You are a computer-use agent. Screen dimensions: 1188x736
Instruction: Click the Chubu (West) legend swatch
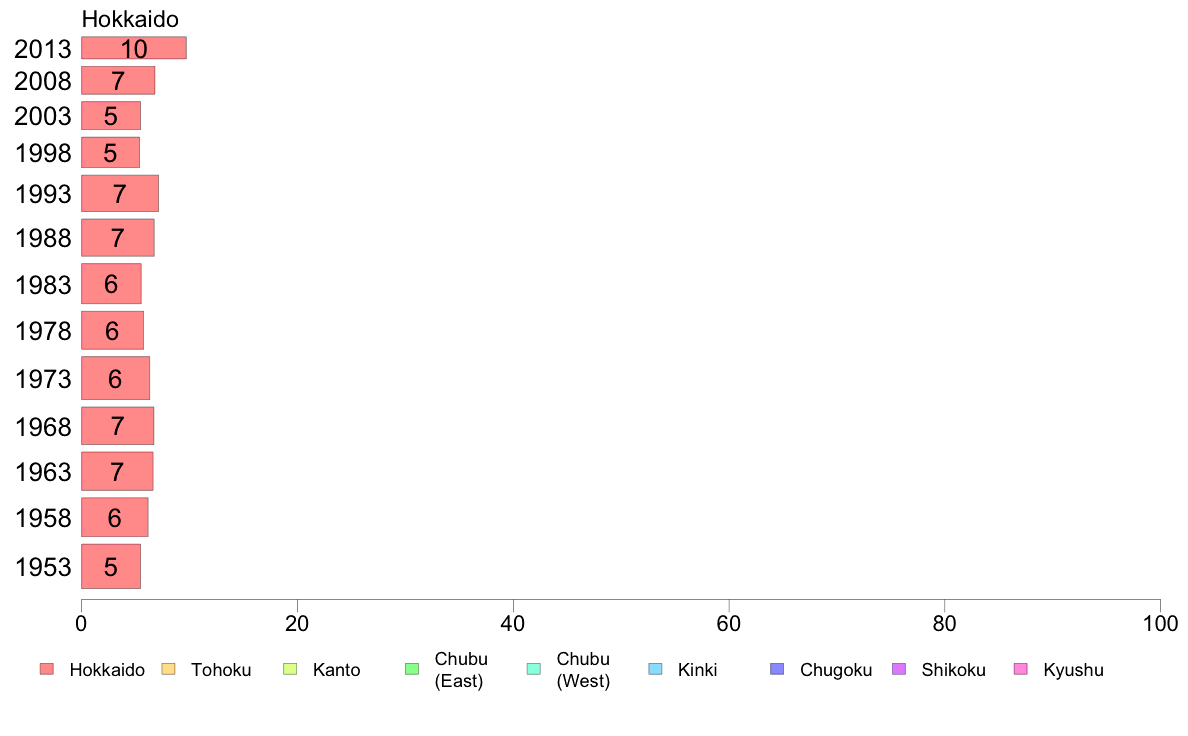point(533,669)
